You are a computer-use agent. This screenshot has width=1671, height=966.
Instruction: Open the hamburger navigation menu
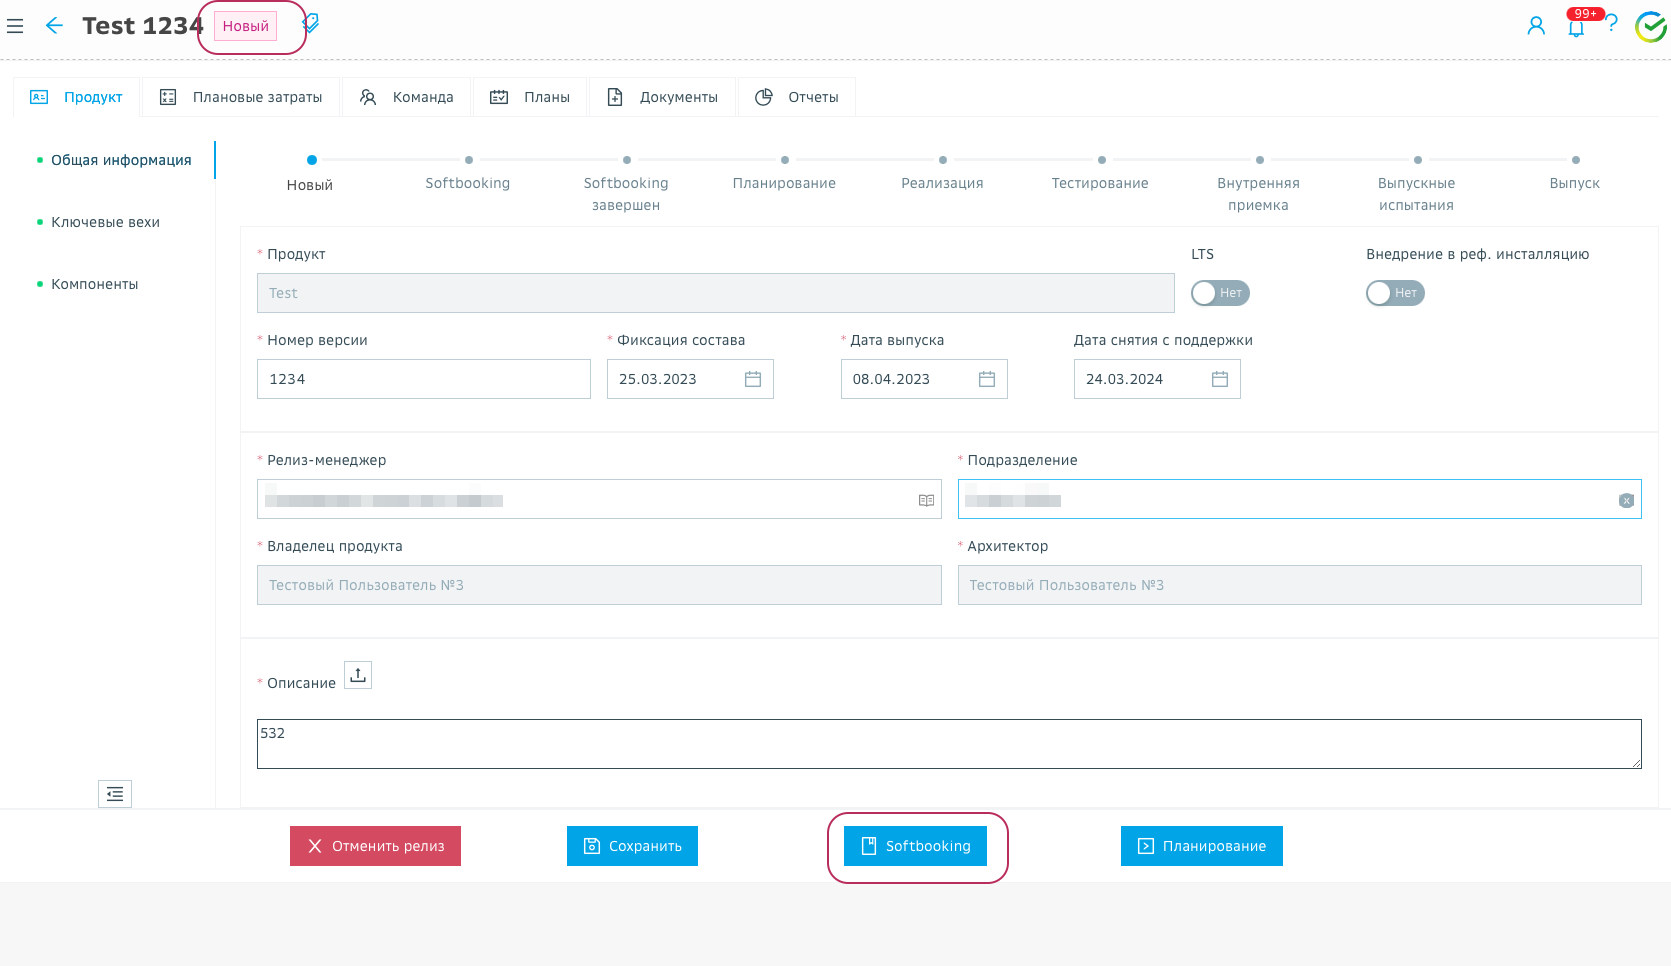[15, 26]
